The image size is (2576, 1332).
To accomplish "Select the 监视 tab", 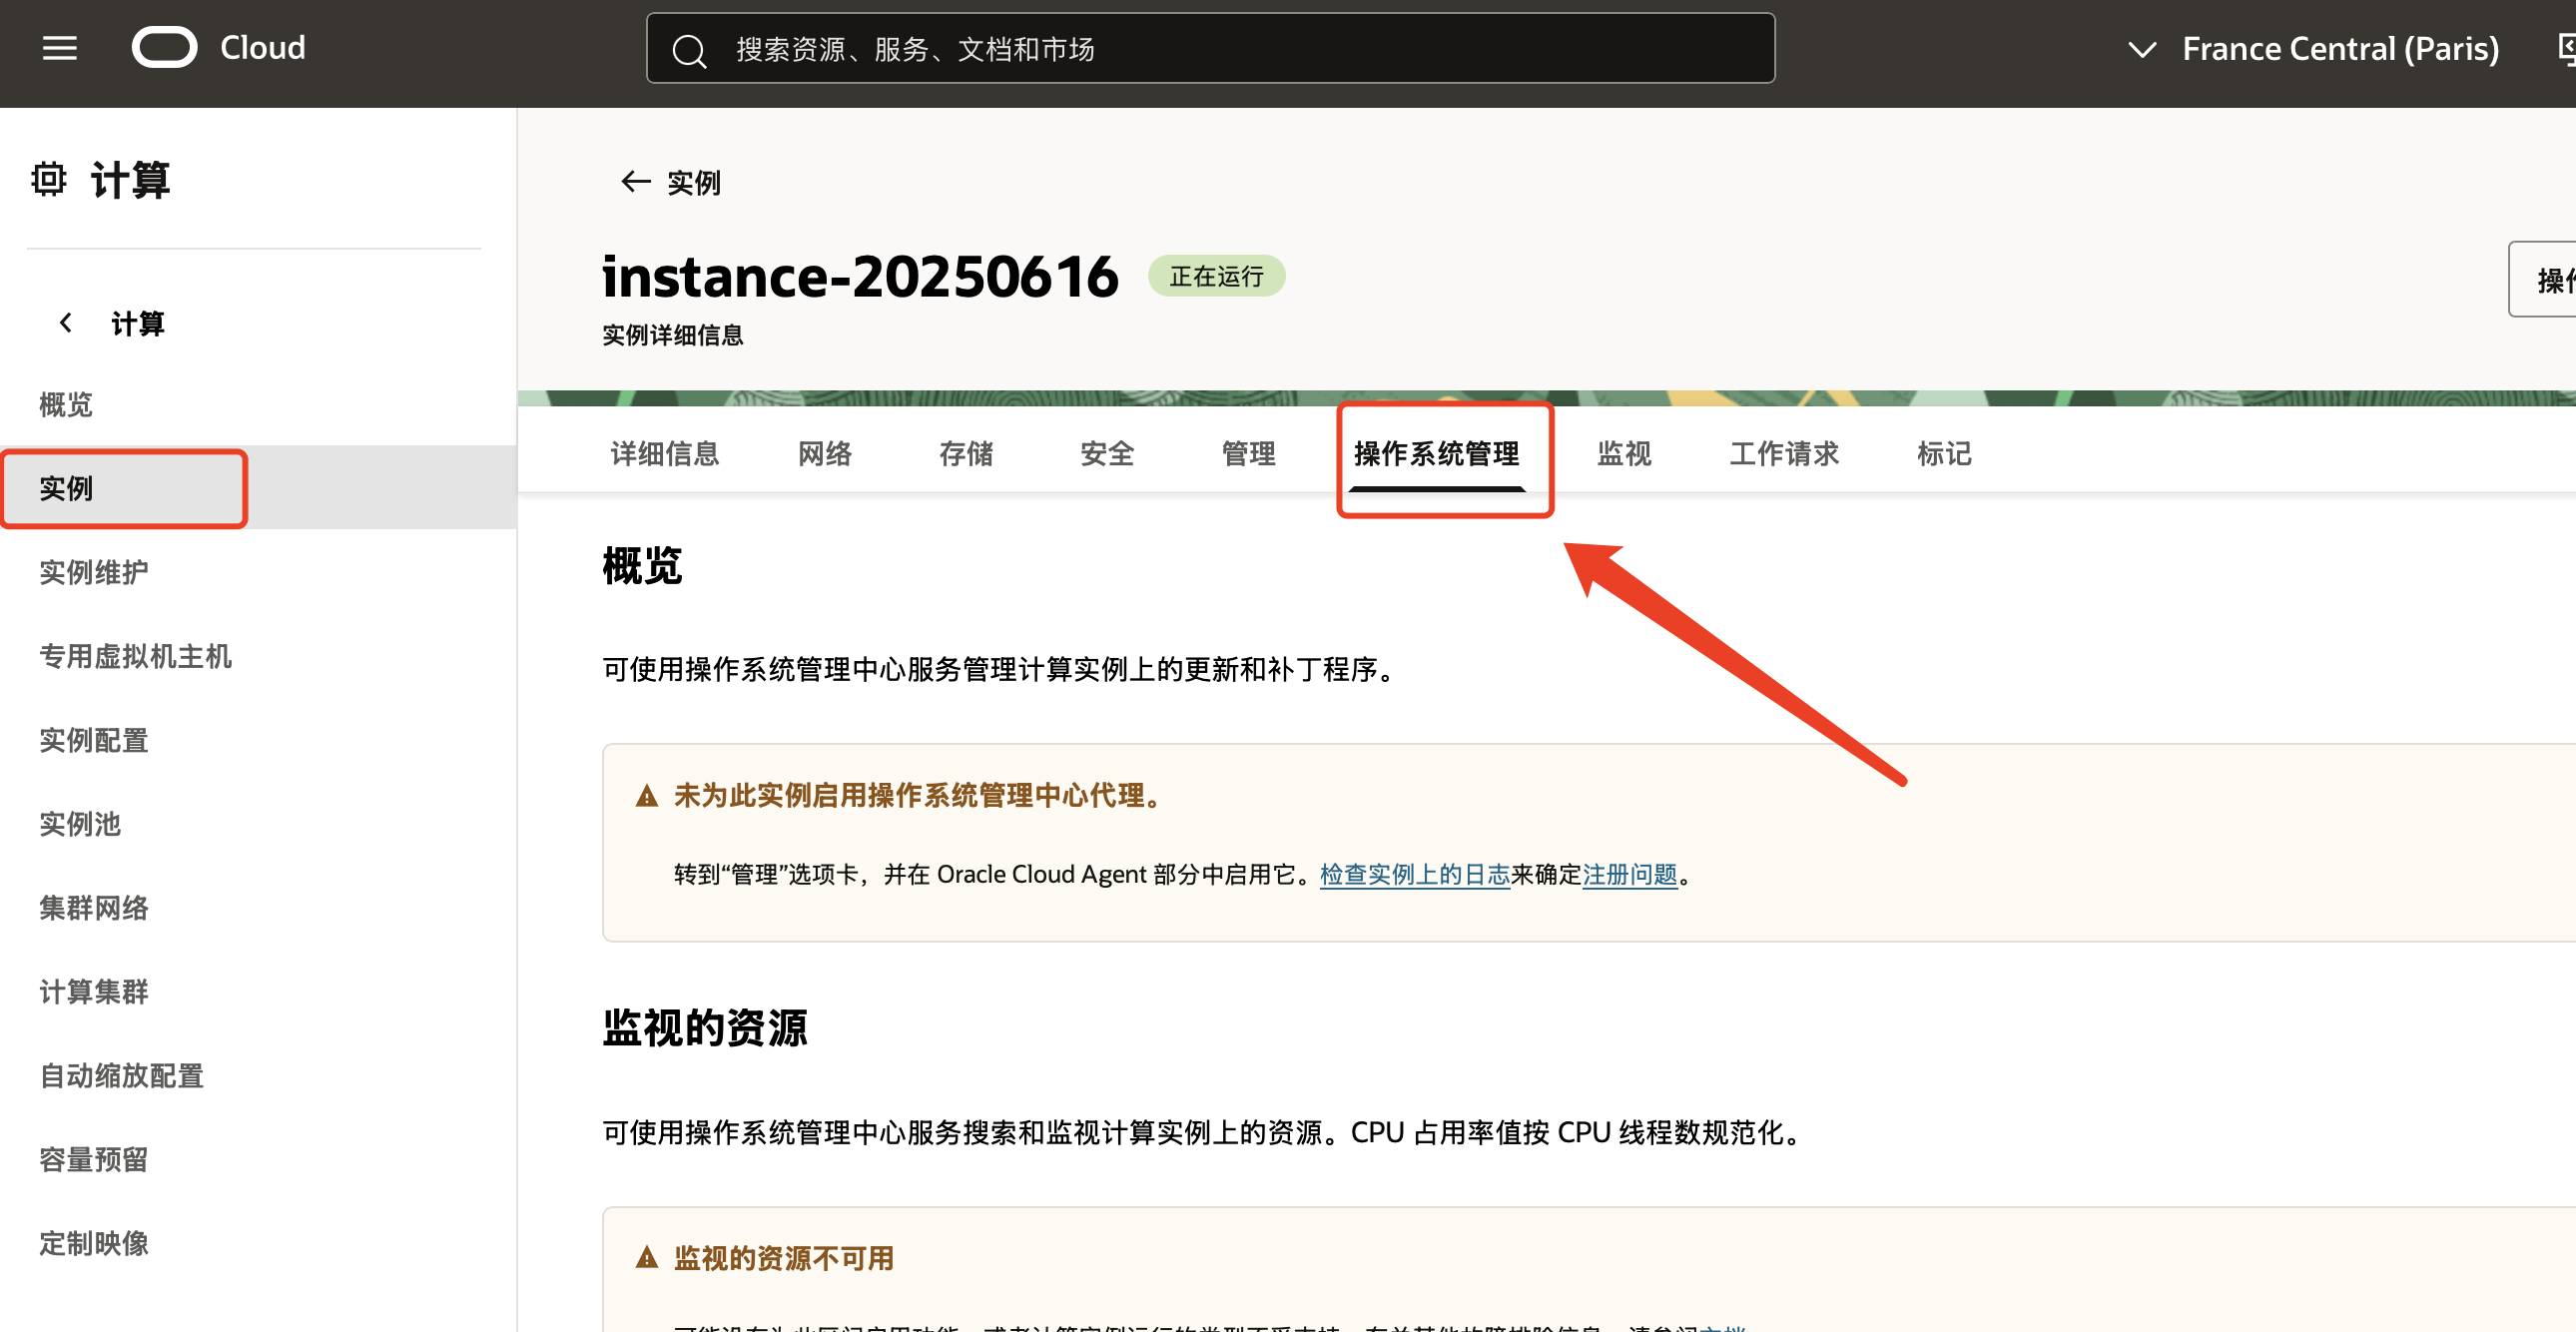I will point(1624,454).
